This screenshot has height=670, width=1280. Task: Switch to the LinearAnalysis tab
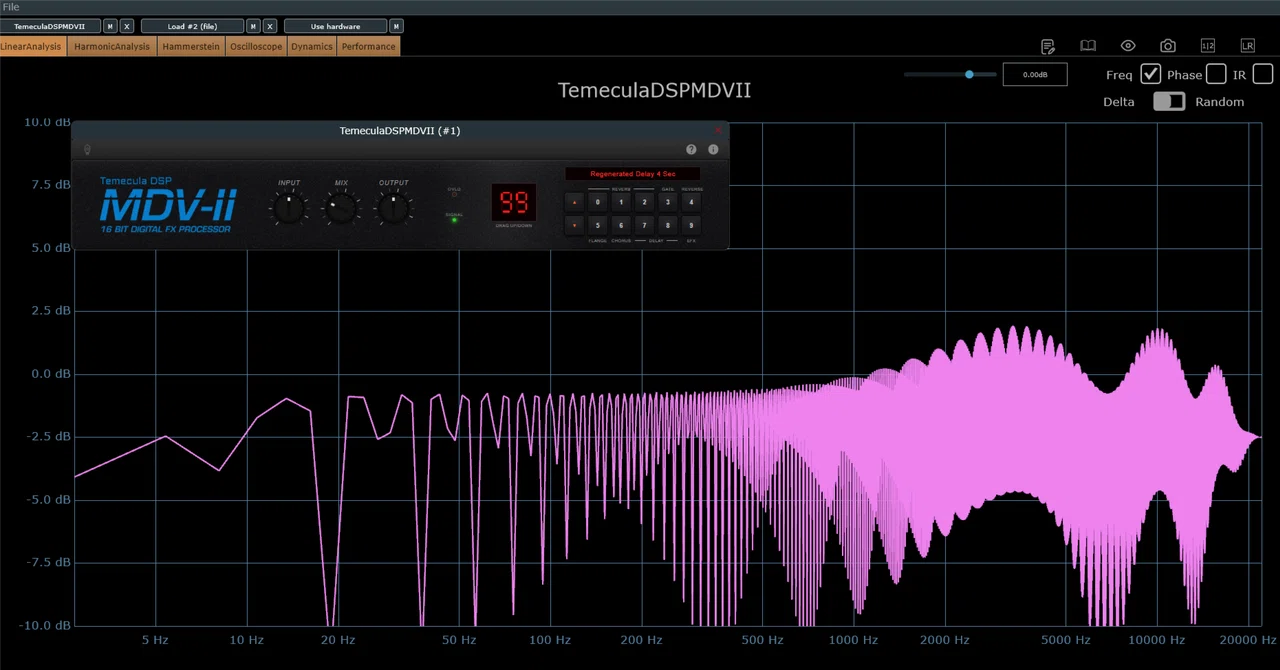(33, 47)
